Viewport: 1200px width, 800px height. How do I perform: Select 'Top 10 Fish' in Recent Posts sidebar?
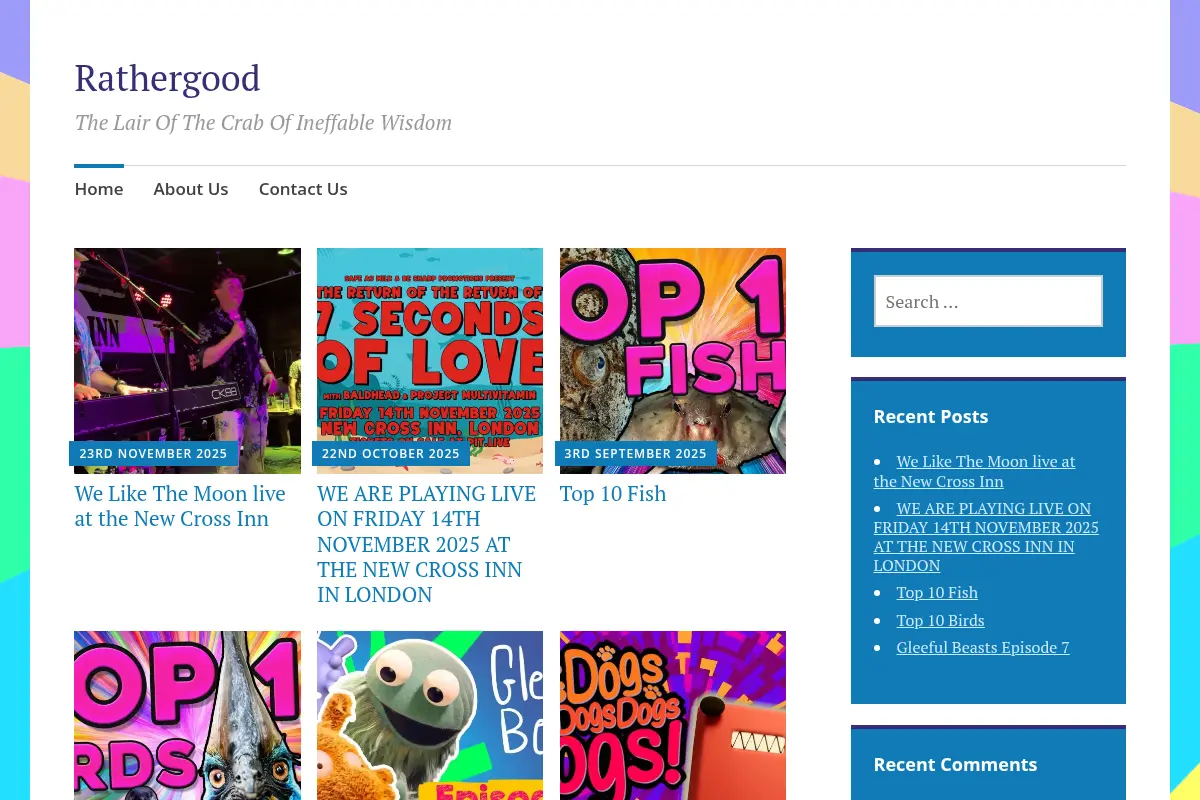coord(937,592)
